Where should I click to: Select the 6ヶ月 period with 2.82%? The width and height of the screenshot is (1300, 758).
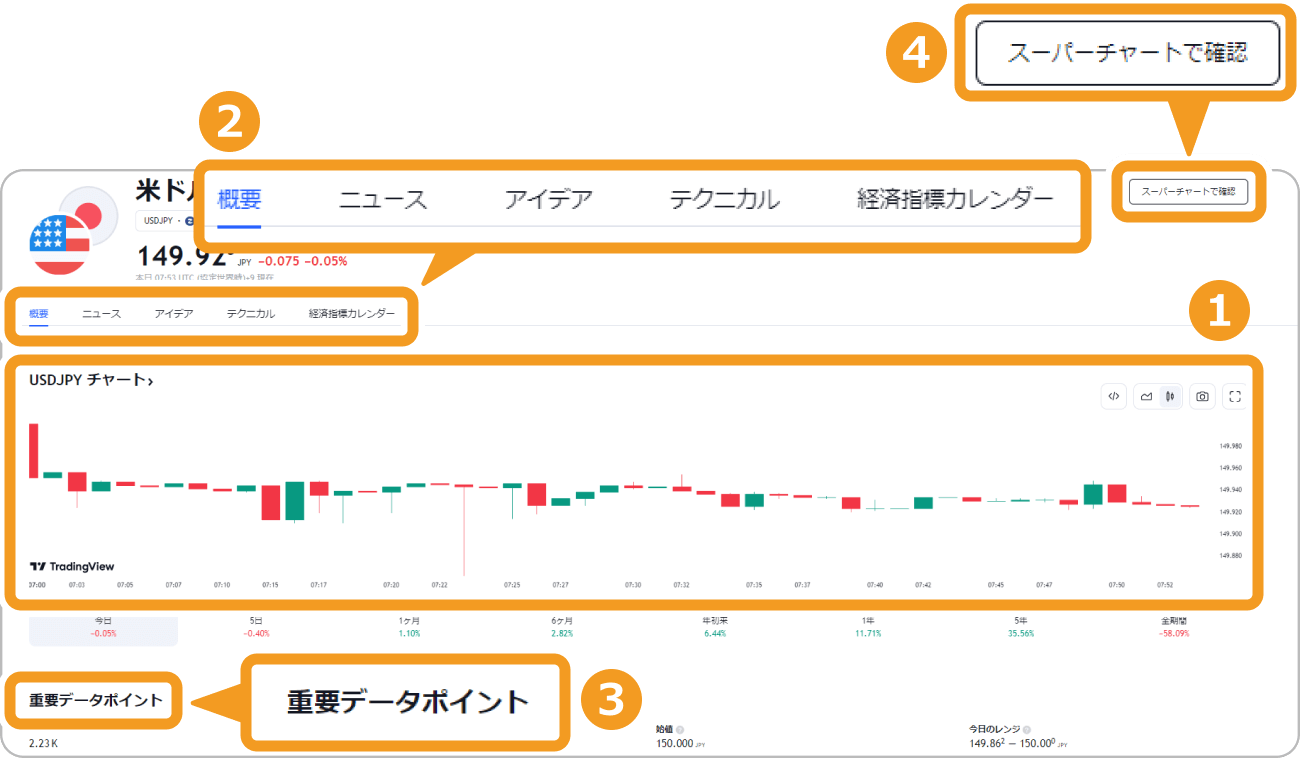(562, 627)
